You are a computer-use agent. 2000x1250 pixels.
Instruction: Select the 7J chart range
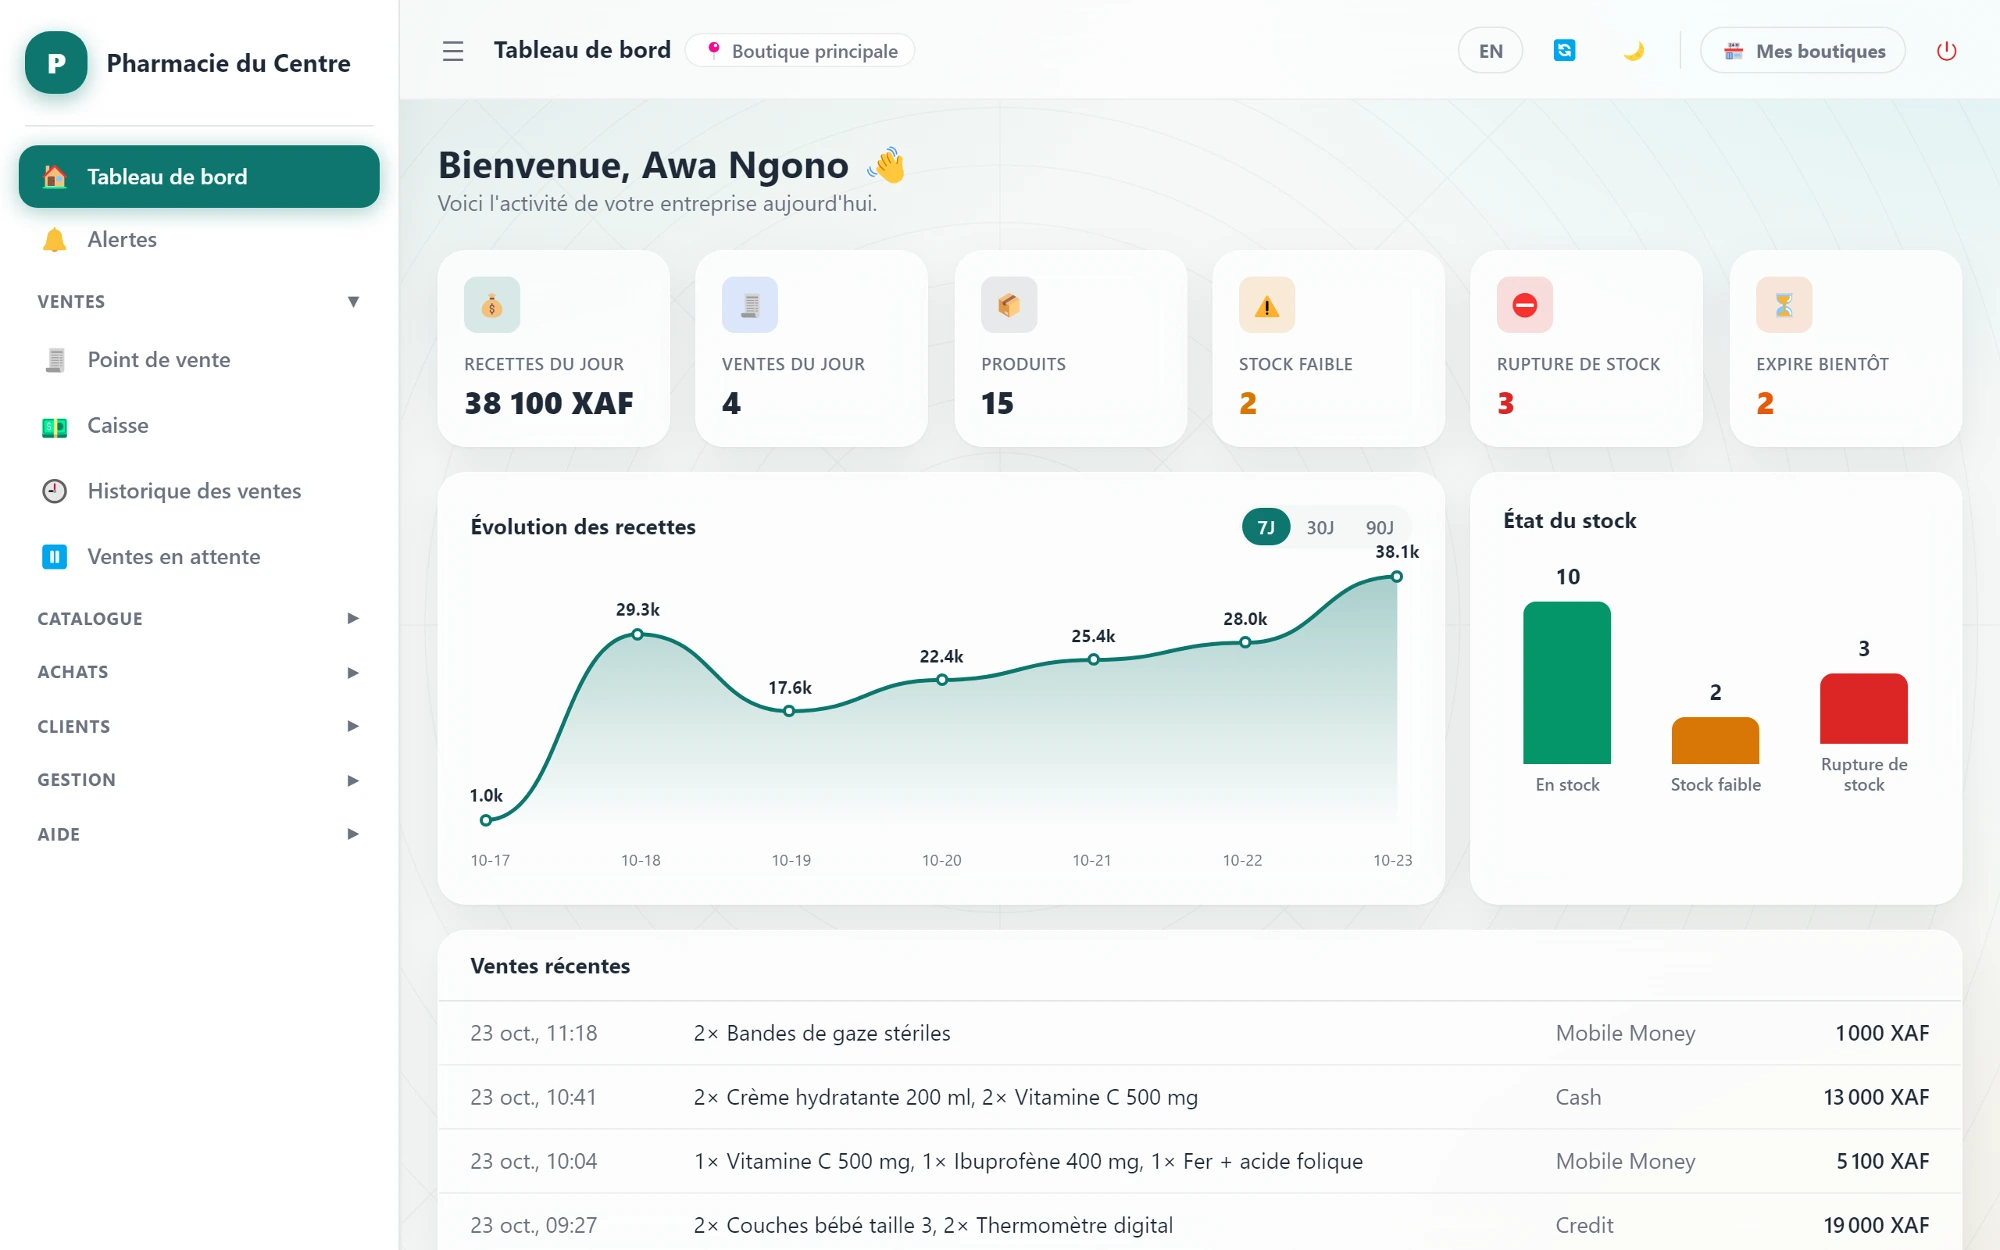[1266, 527]
